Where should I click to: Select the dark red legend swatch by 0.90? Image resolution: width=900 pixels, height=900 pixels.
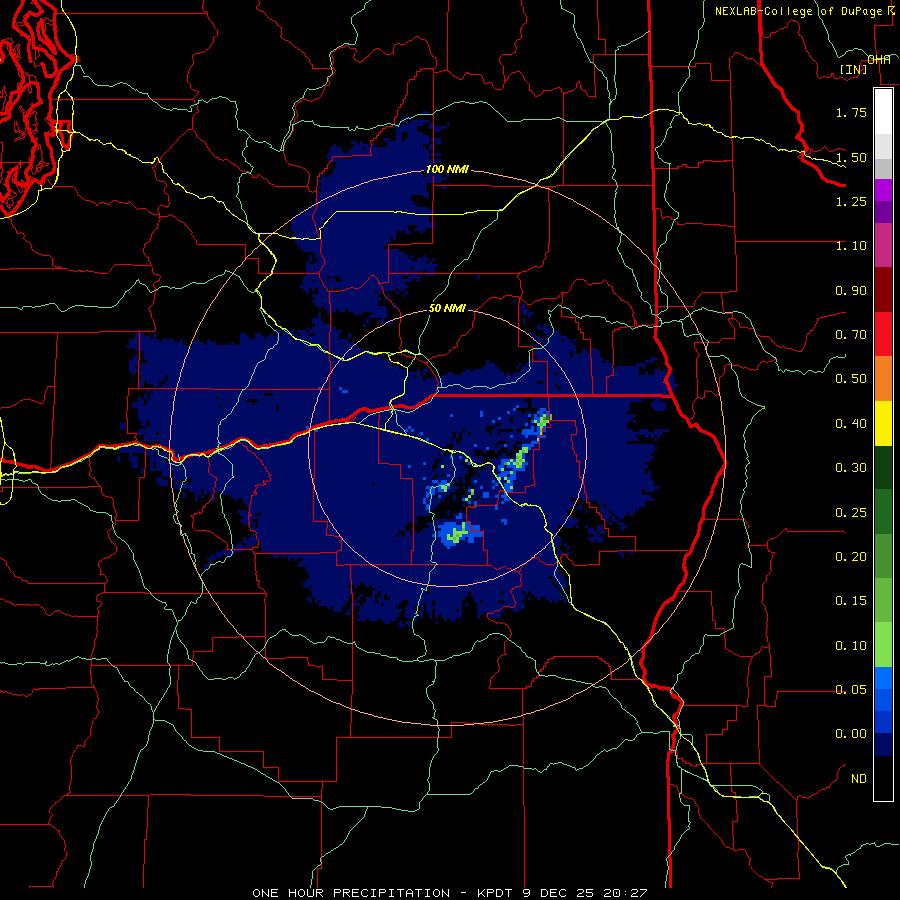883,290
